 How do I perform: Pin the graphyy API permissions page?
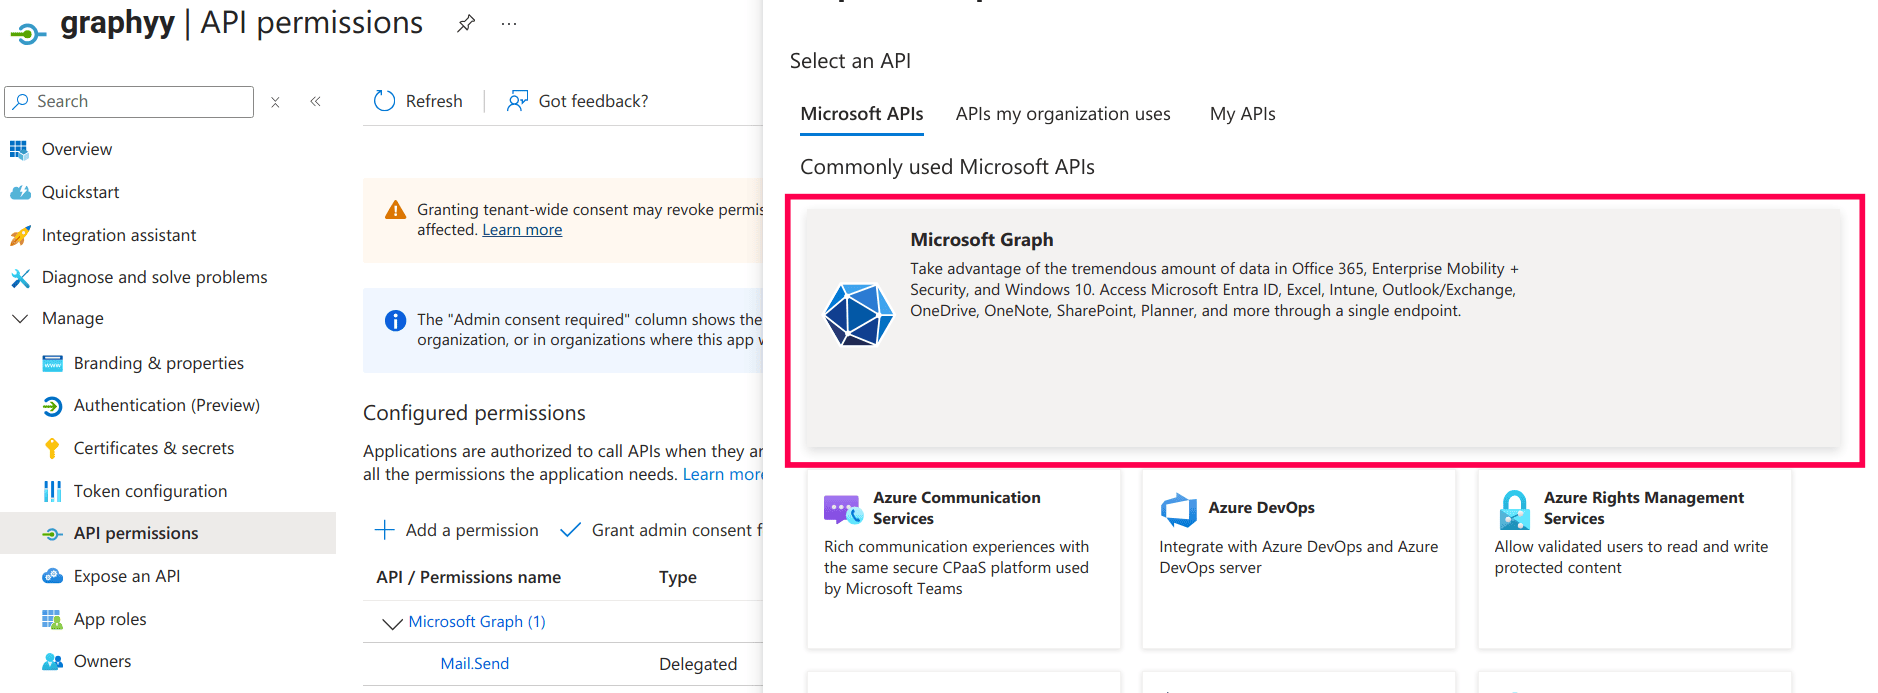[466, 24]
